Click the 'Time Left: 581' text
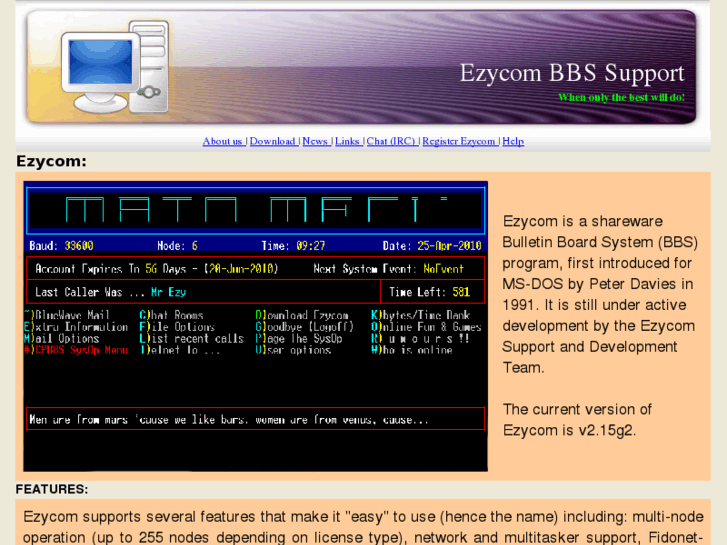Screen dimensions: 727x545 click(x=429, y=292)
